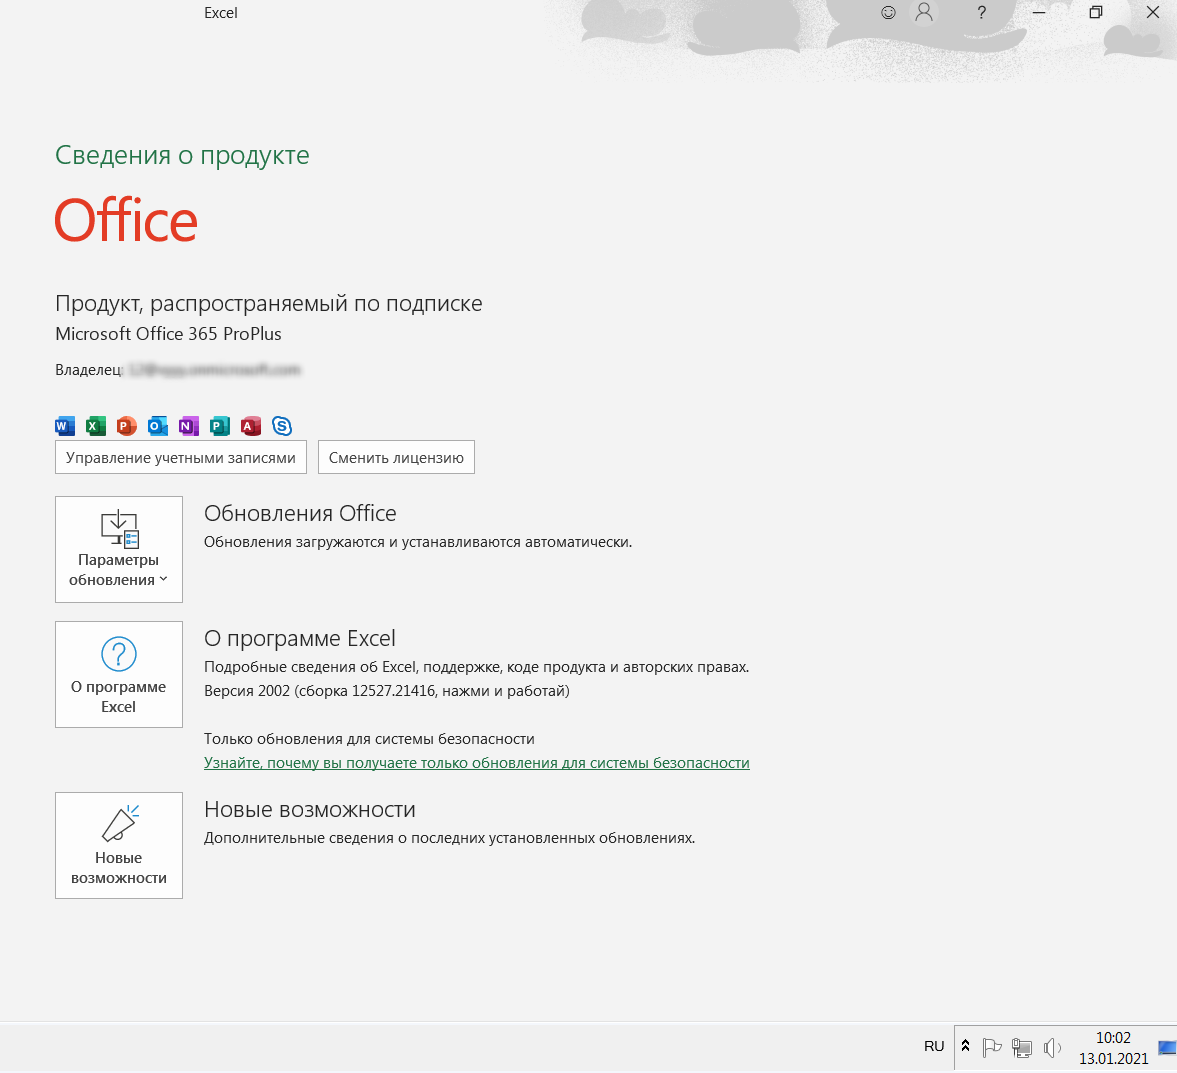1177x1073 pixels.
Task: Click Сведения о продукте heading
Action: (x=182, y=155)
